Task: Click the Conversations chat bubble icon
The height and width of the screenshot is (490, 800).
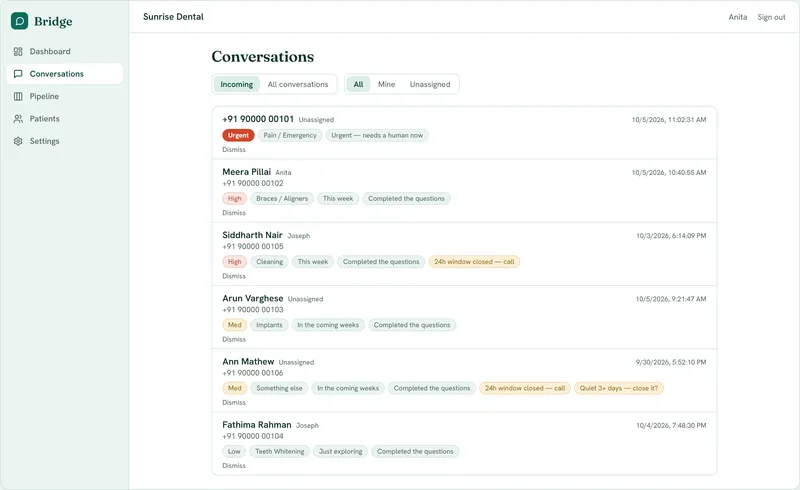Action: tap(18, 74)
